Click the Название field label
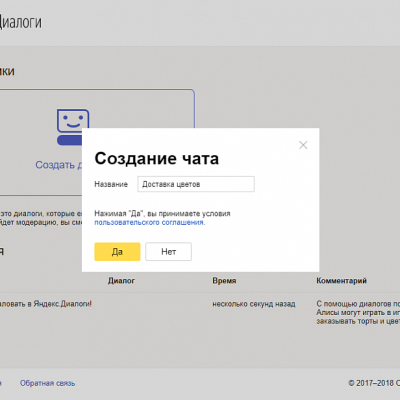The height and width of the screenshot is (400, 400). (111, 184)
